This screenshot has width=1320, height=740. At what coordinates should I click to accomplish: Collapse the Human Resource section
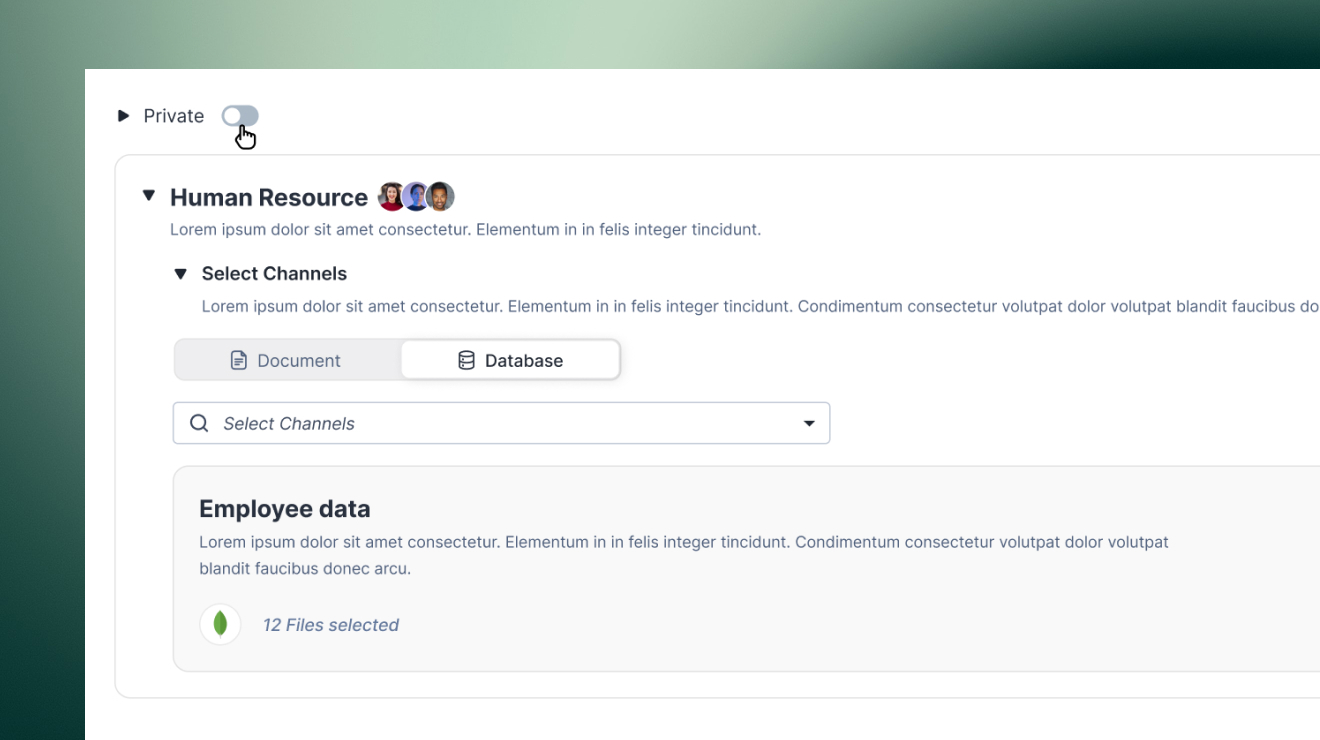(x=149, y=196)
